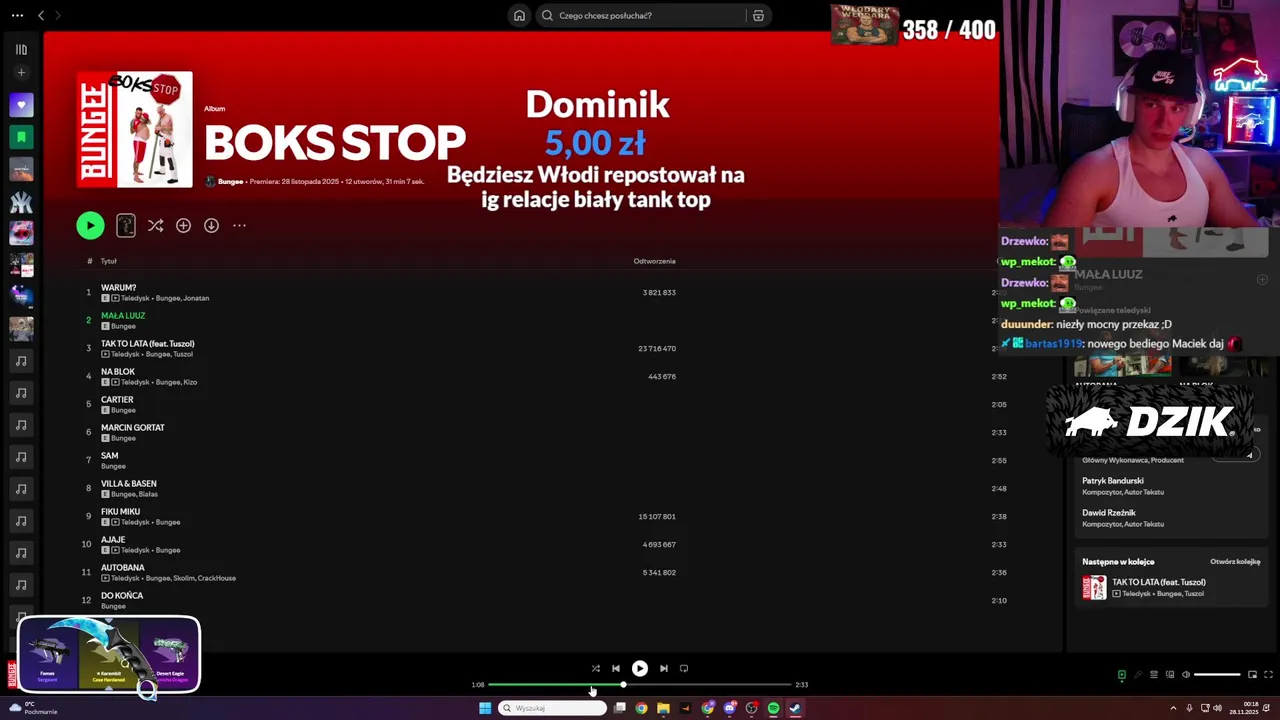This screenshot has width=1280, height=720.
Task: Go to Home via the house icon
Action: pos(519,15)
